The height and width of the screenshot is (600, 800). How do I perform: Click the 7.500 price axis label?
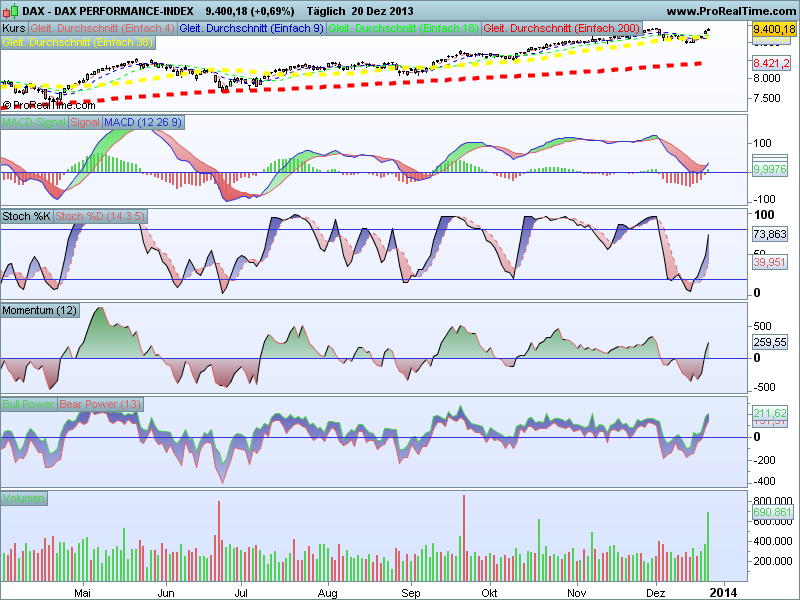click(767, 98)
